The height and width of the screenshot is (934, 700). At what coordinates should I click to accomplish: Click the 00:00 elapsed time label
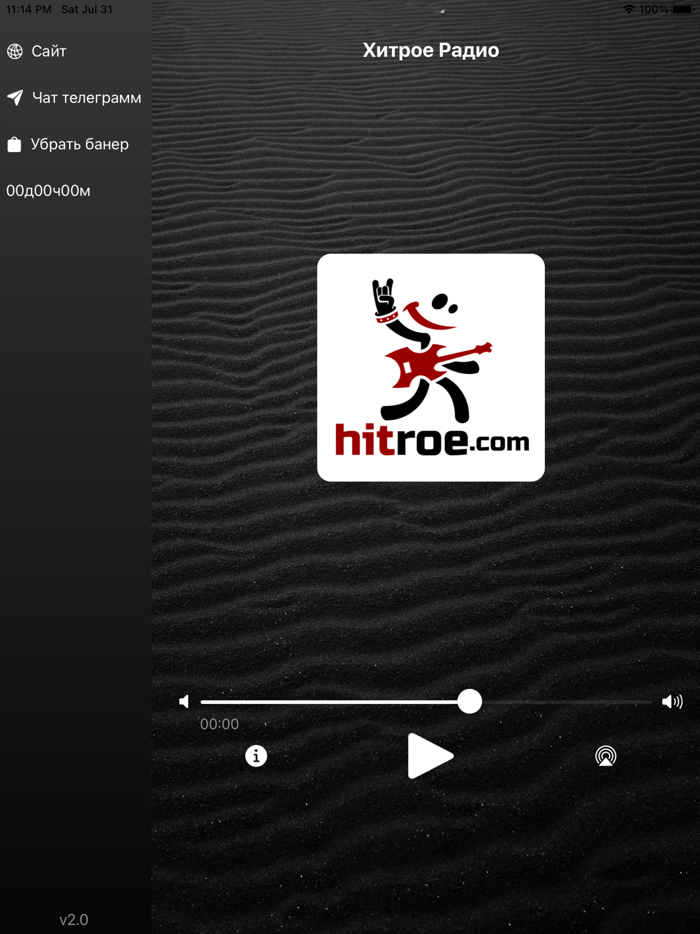pos(219,724)
